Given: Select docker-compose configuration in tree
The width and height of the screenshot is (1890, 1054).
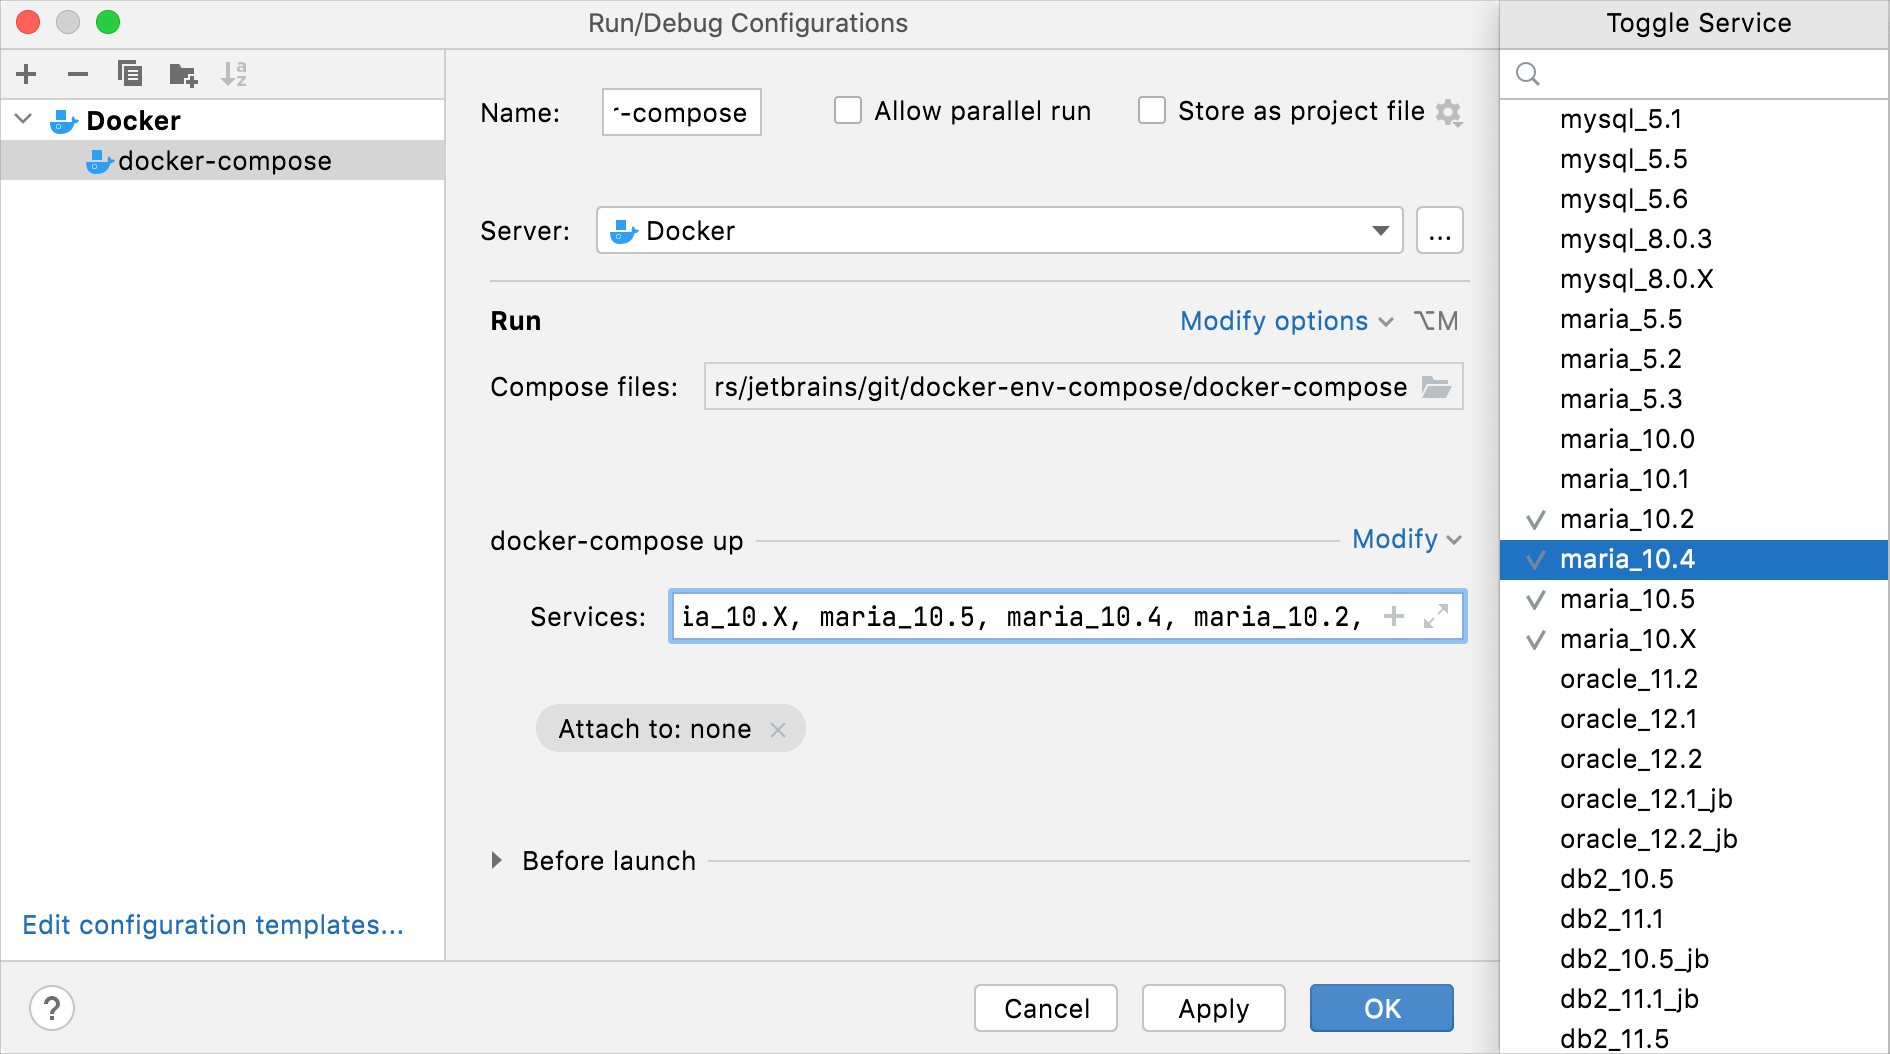Looking at the screenshot, I should pos(223,161).
